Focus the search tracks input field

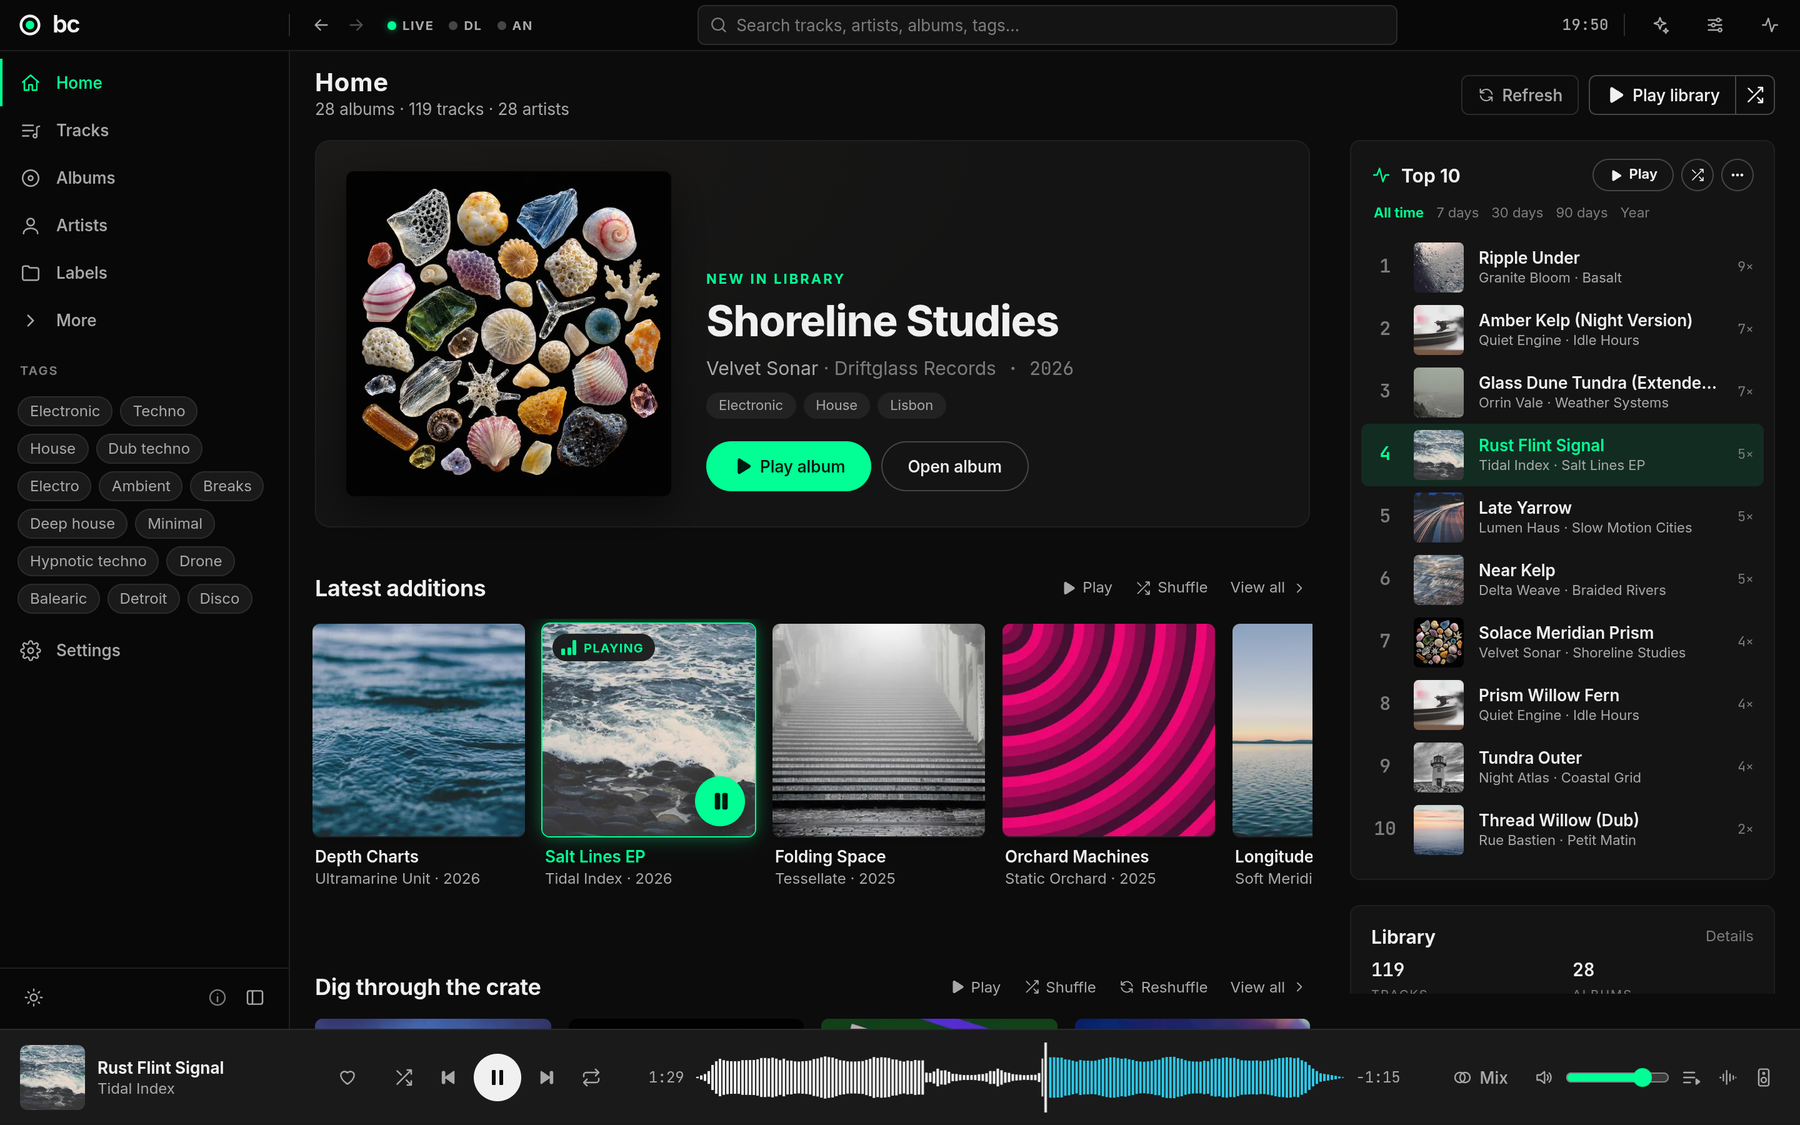point(1047,25)
